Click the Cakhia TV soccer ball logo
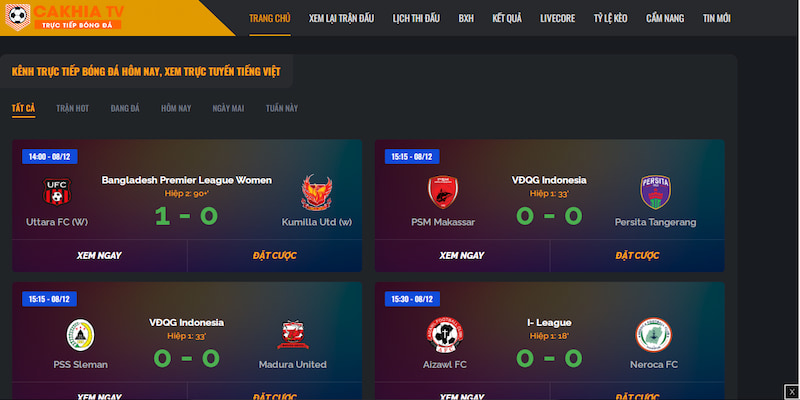This screenshot has width=800, height=400. click(18, 17)
